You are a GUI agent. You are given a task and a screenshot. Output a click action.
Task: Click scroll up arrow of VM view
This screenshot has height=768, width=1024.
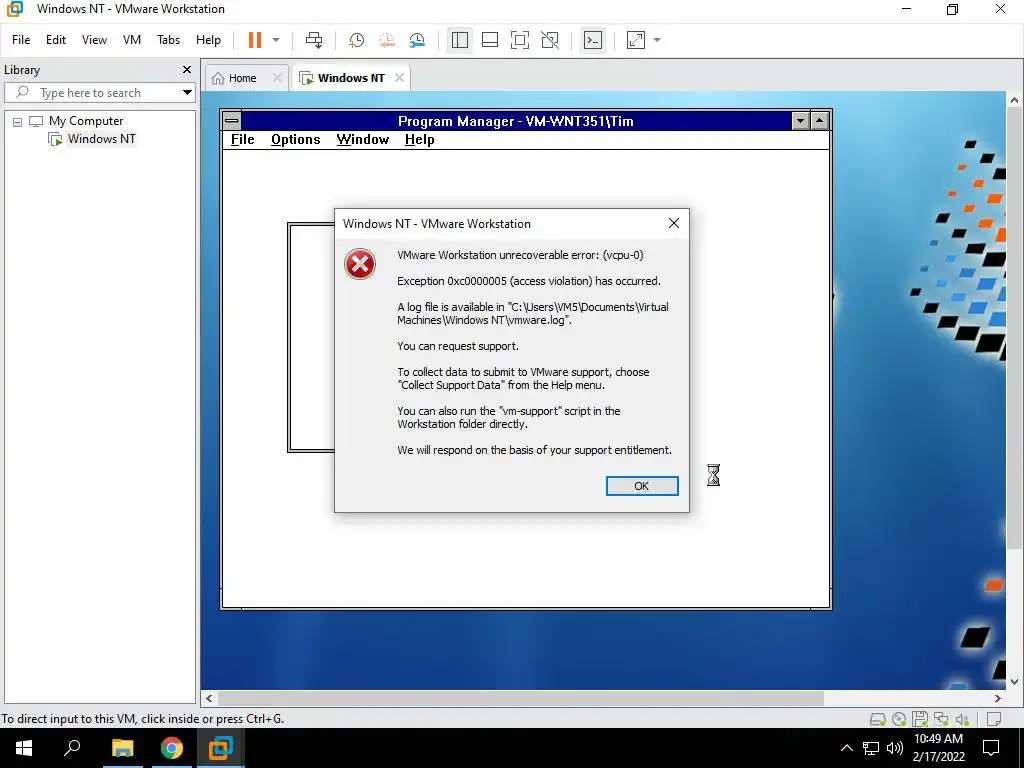(1014, 100)
